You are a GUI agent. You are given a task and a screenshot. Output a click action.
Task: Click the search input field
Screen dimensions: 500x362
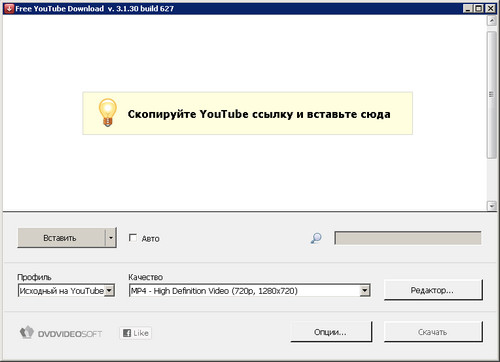(x=408, y=238)
